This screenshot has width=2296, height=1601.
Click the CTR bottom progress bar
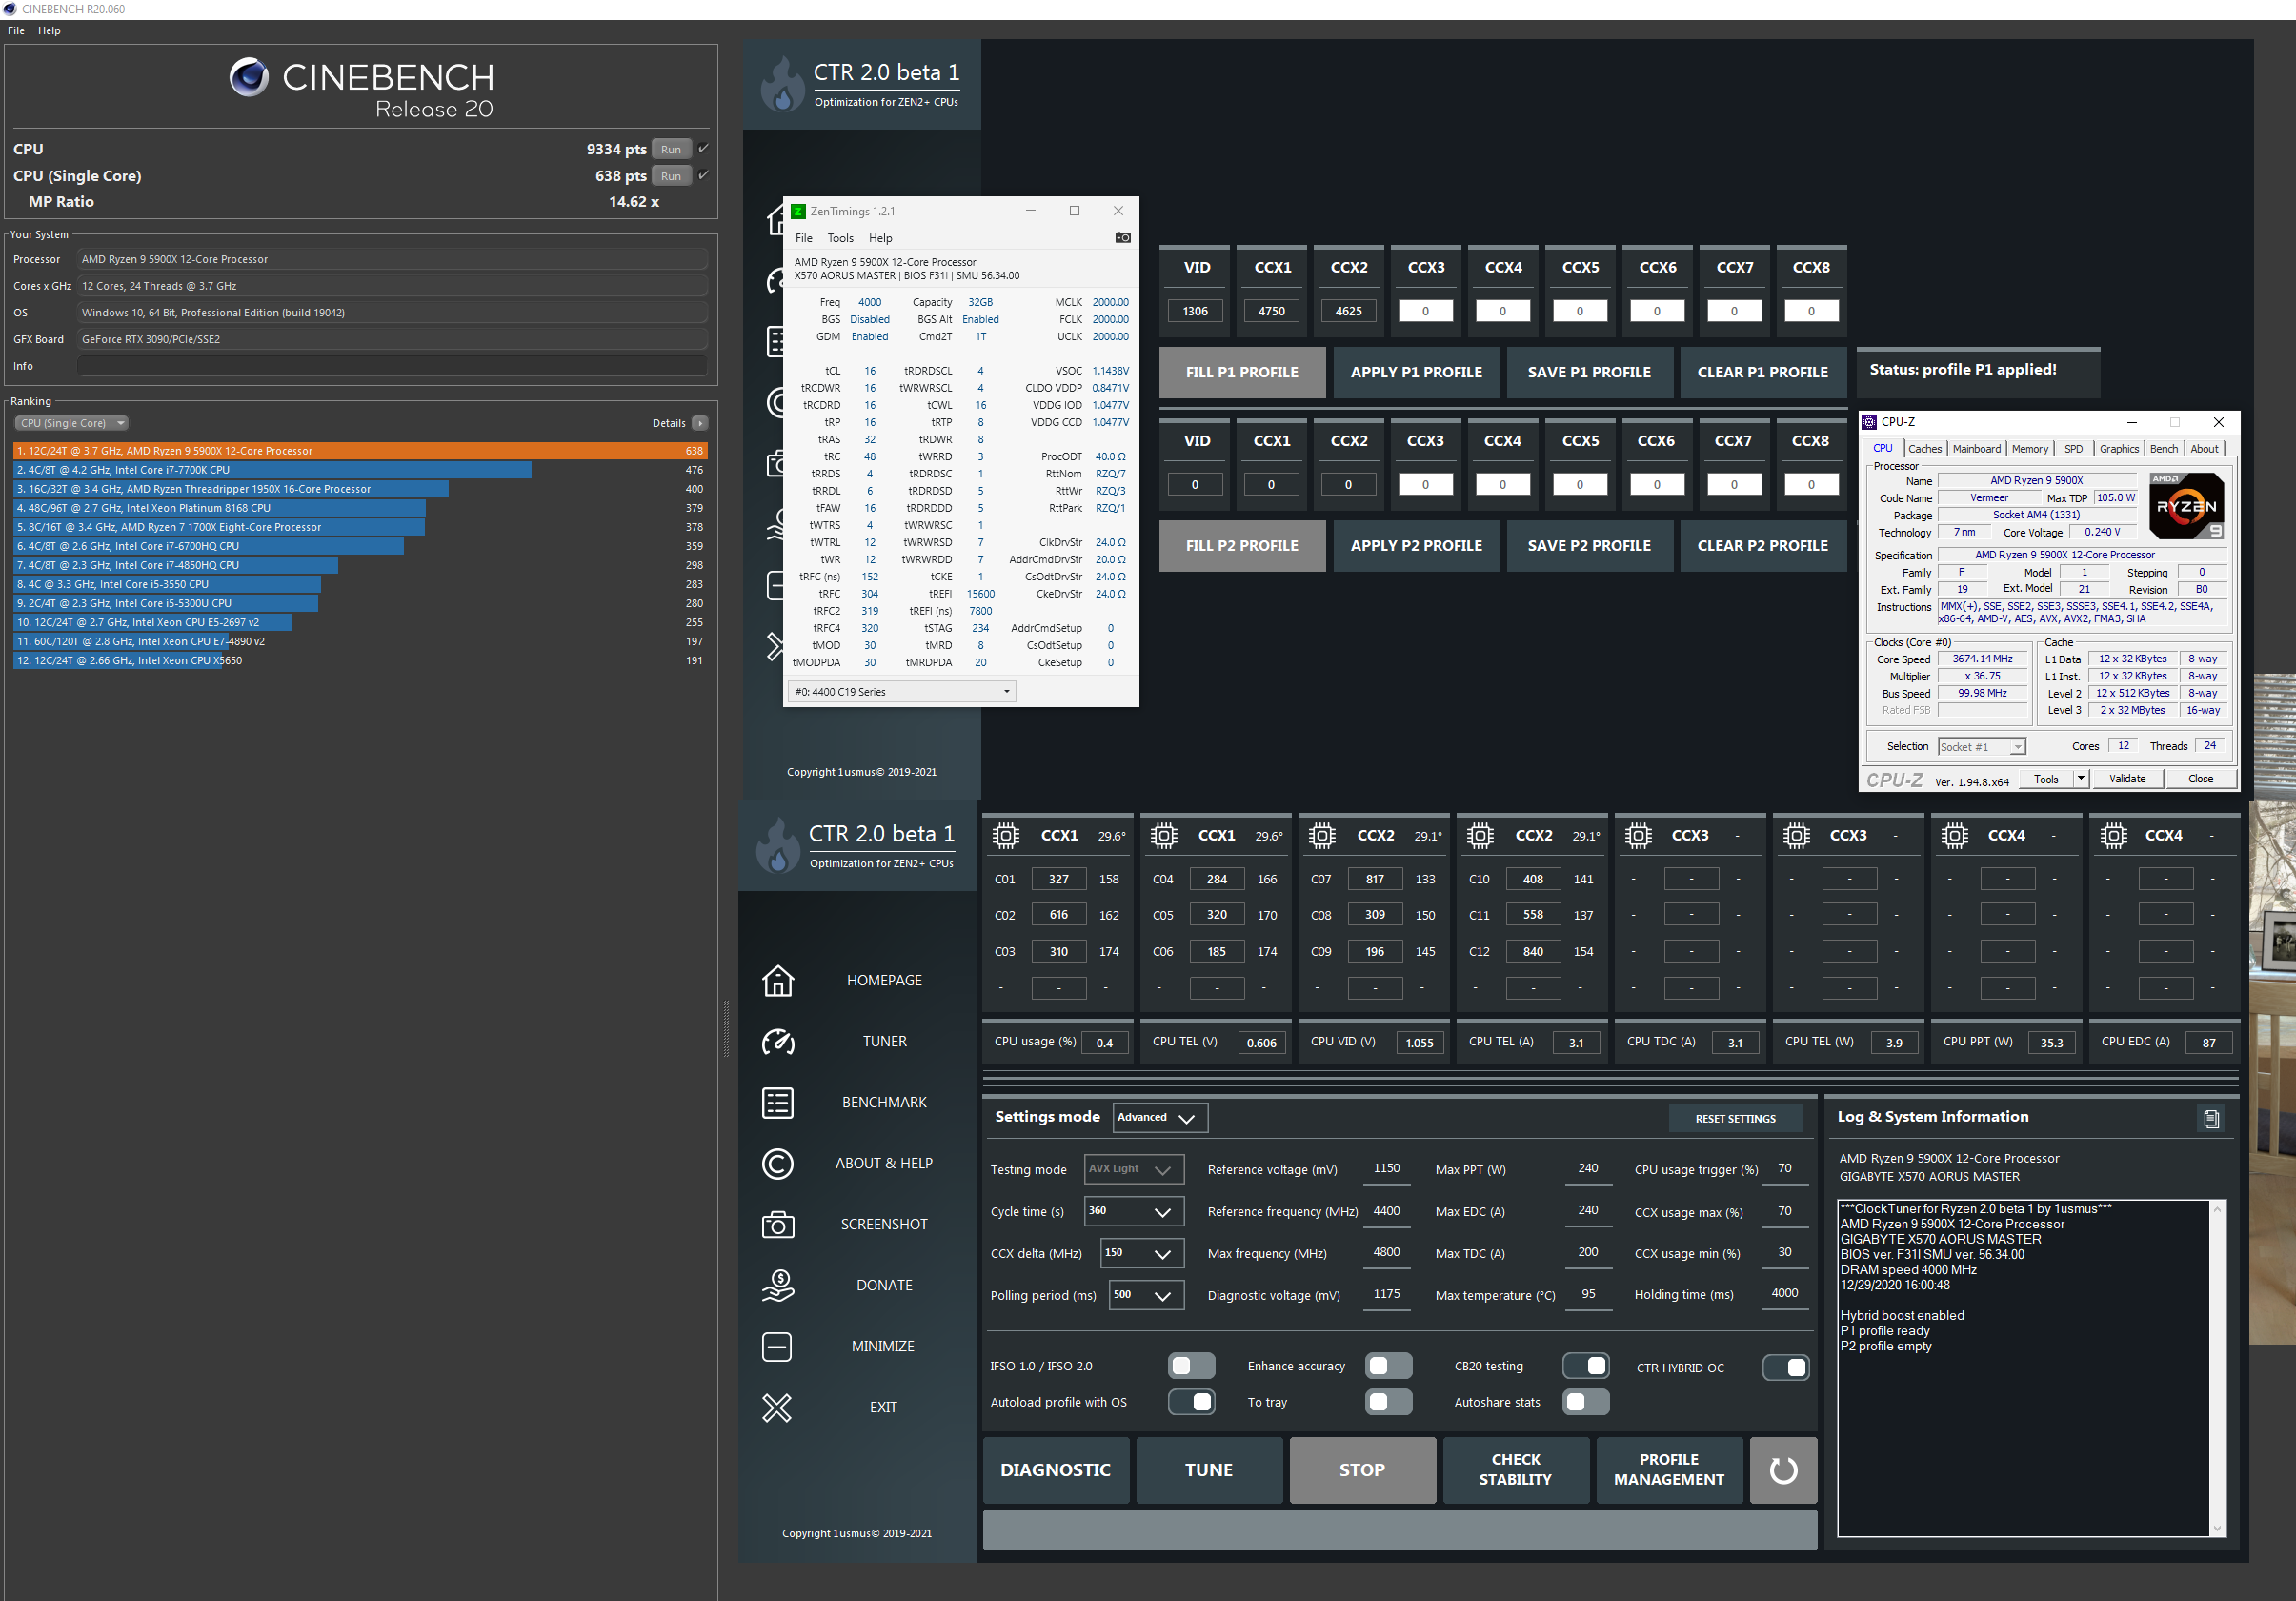pyautogui.click(x=1399, y=1530)
